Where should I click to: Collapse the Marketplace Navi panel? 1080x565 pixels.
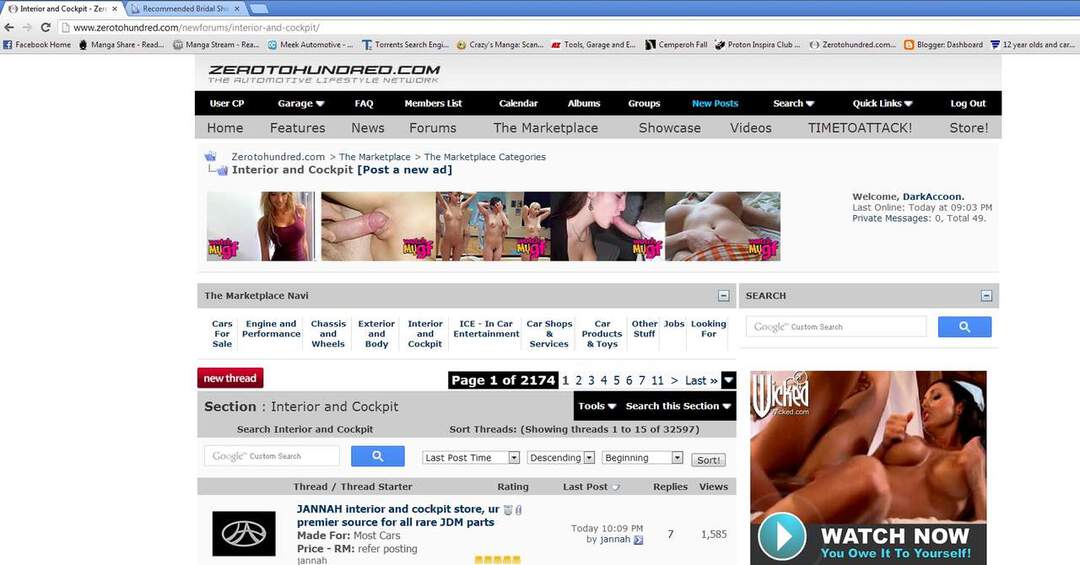click(723, 296)
